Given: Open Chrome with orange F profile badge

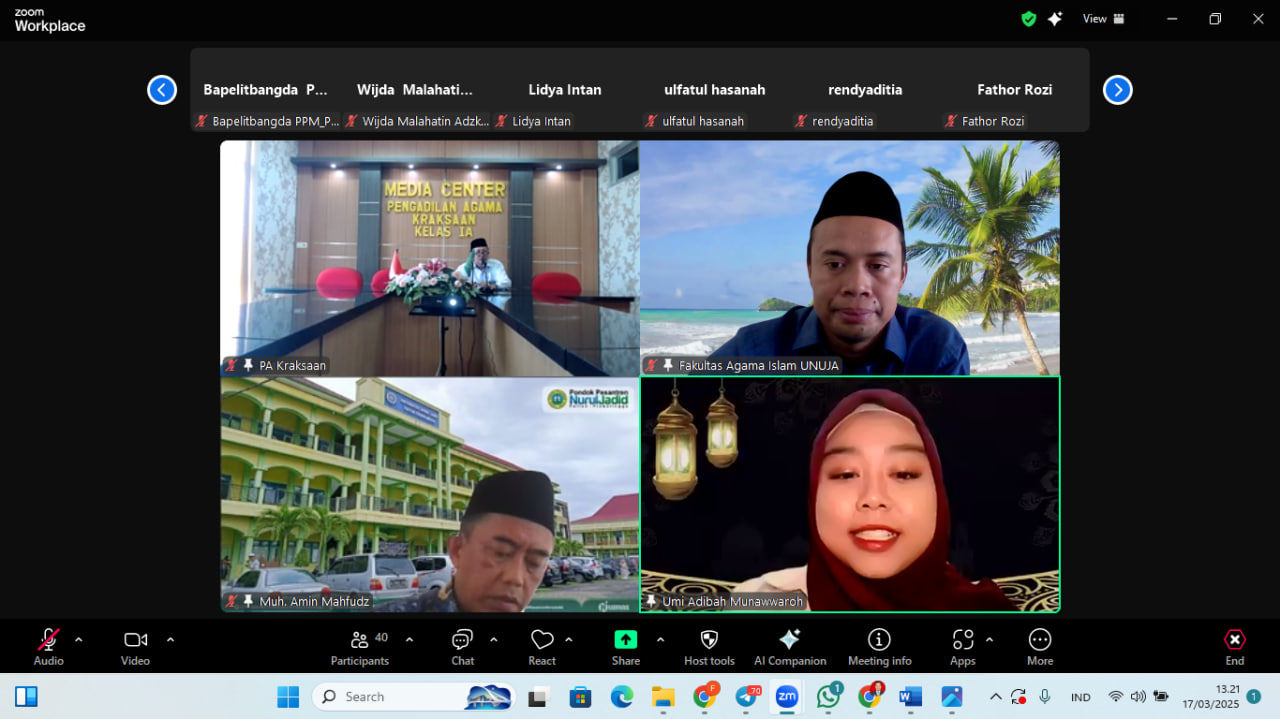Looking at the screenshot, I should tap(705, 697).
